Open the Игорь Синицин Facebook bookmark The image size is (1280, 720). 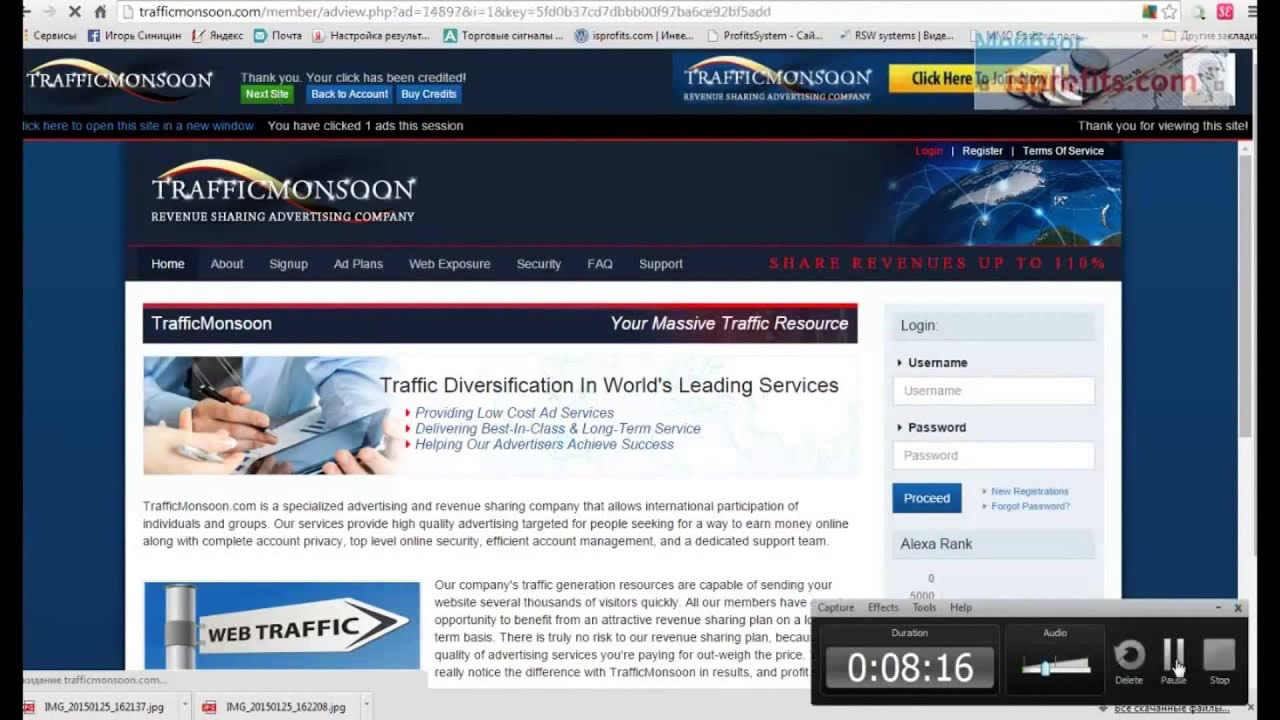click(135, 35)
